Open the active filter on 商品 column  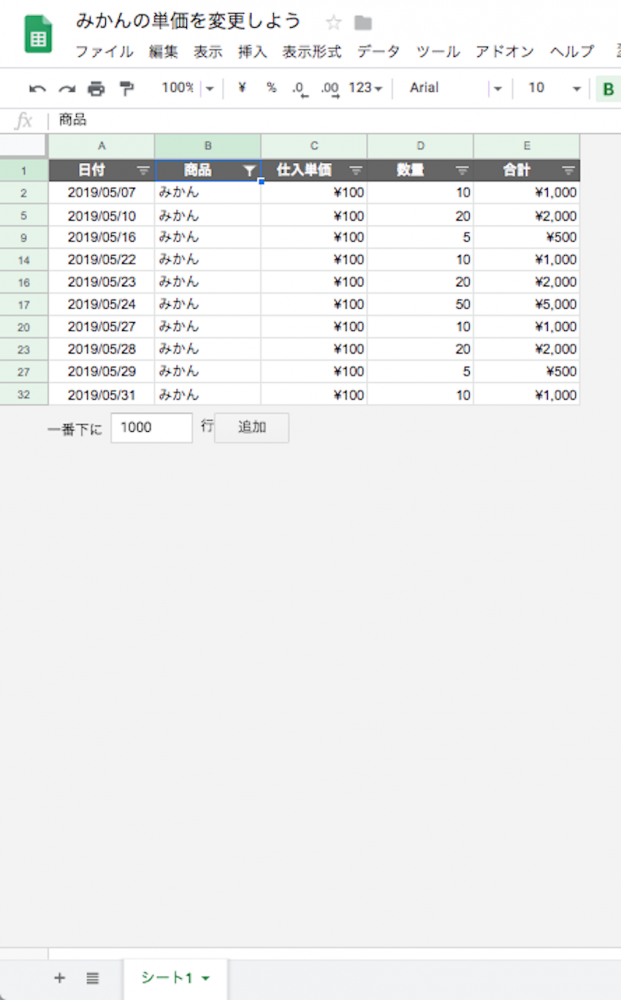coord(249,171)
